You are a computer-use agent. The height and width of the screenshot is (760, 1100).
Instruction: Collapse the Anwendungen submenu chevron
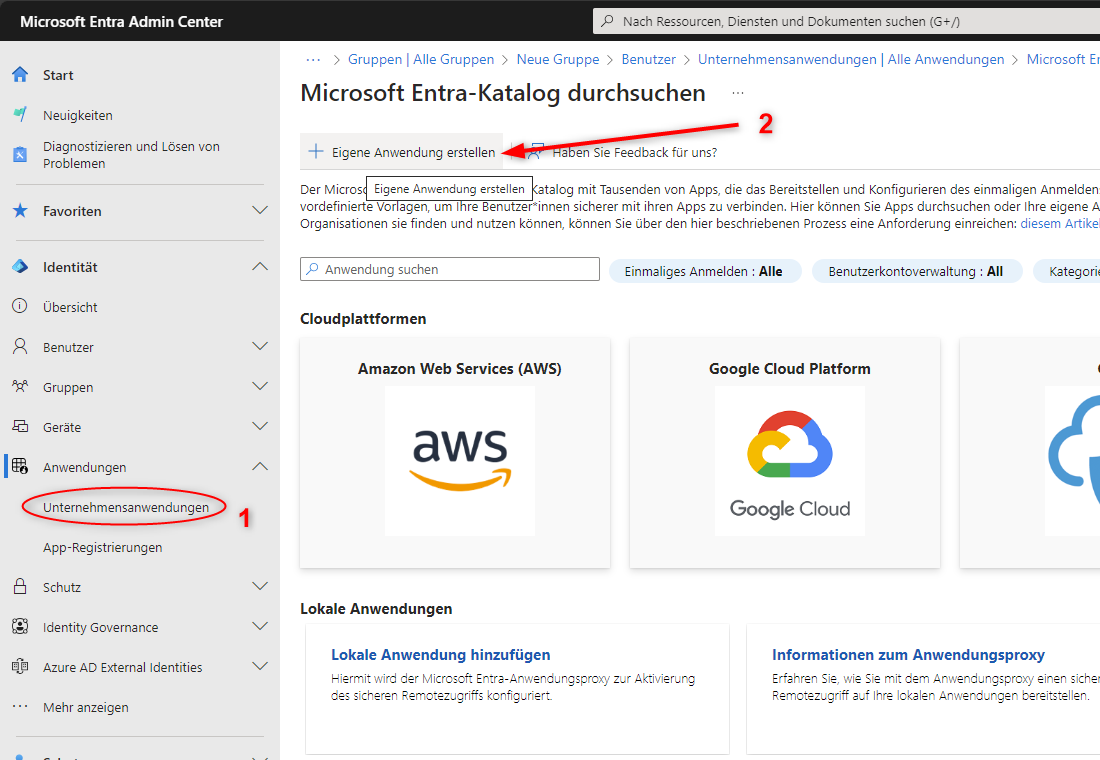[x=260, y=467]
